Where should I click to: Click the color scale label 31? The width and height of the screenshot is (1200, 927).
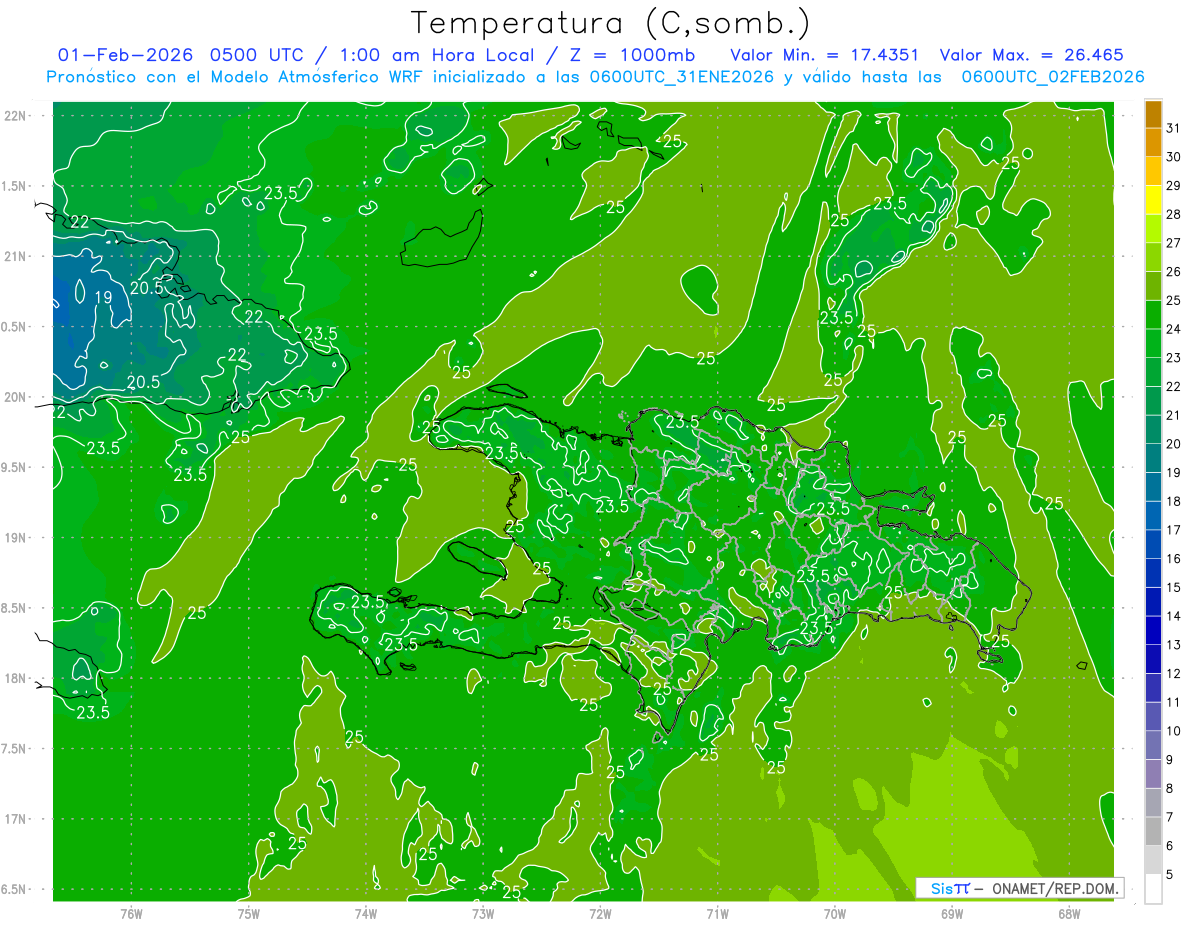coord(1174,128)
